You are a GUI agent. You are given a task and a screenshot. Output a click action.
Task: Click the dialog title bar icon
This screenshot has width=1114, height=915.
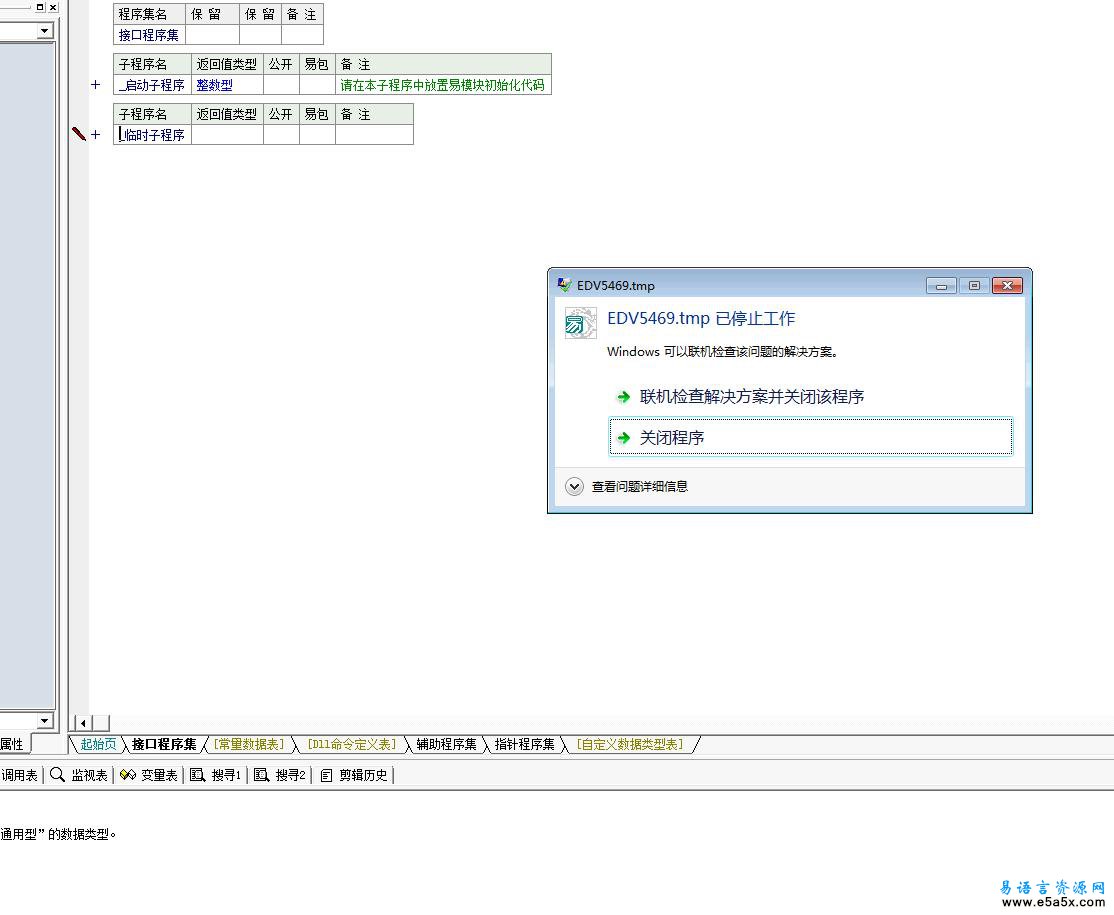coord(564,285)
